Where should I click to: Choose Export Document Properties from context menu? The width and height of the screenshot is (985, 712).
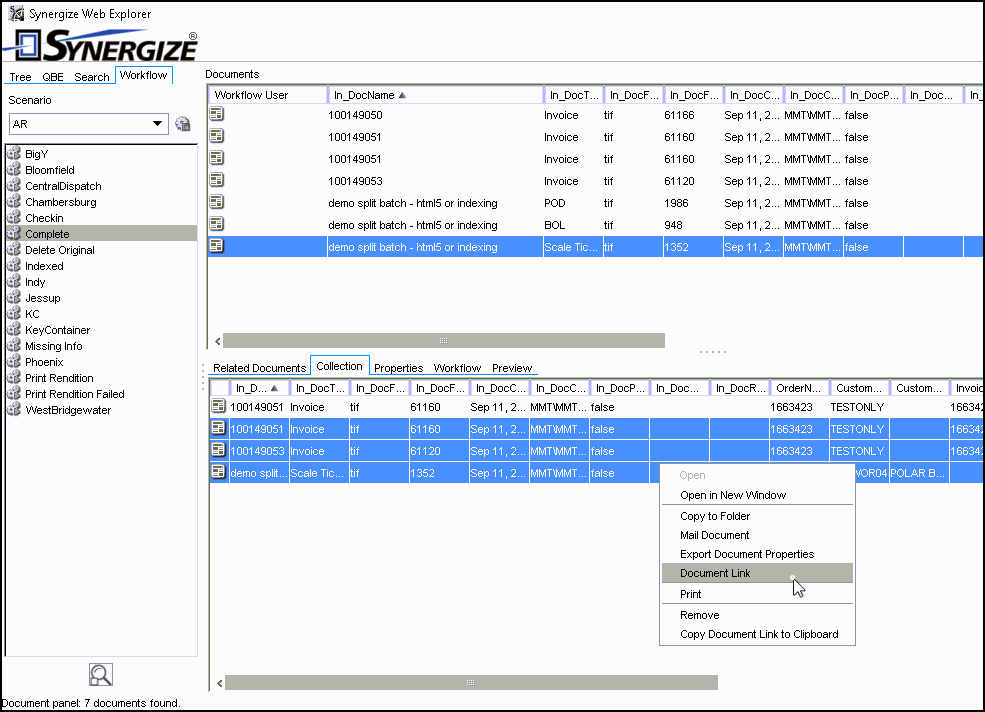tap(758, 554)
